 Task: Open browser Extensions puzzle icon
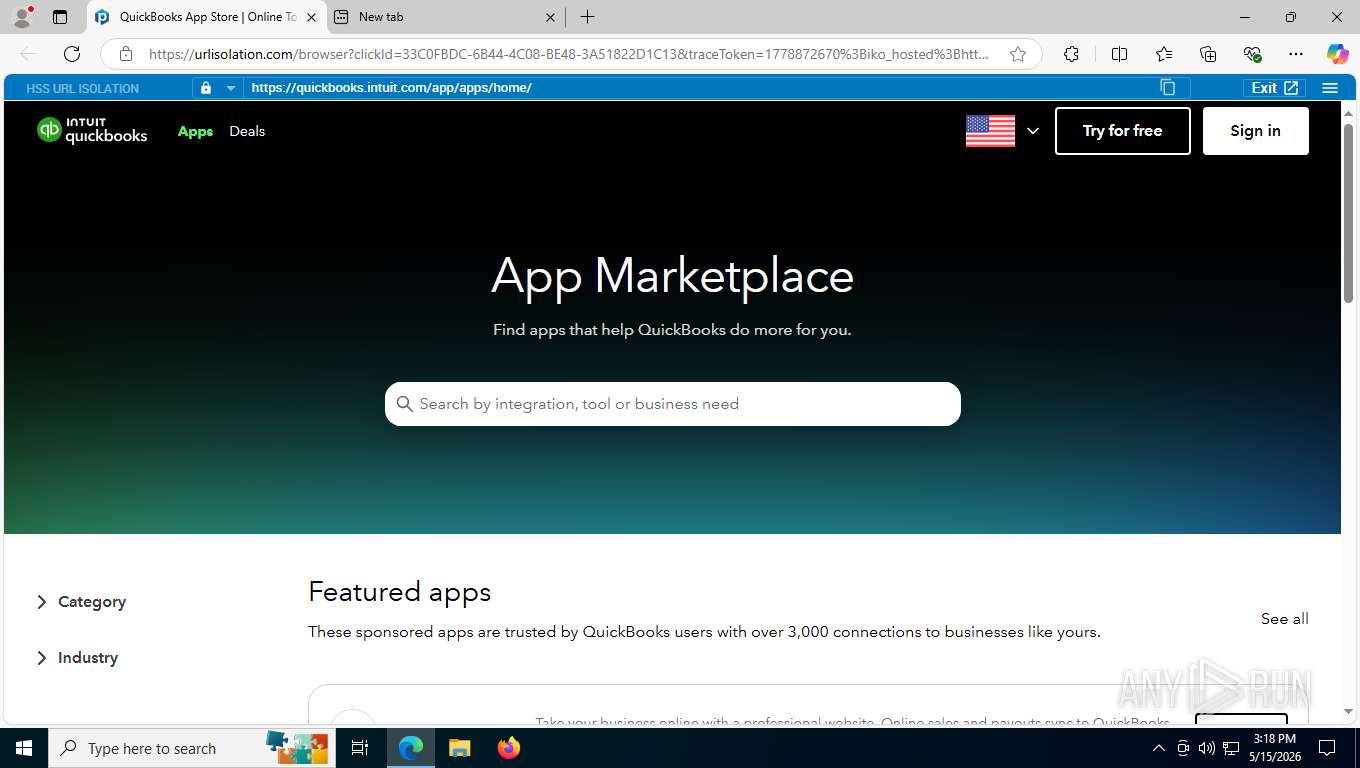pyautogui.click(x=1071, y=54)
